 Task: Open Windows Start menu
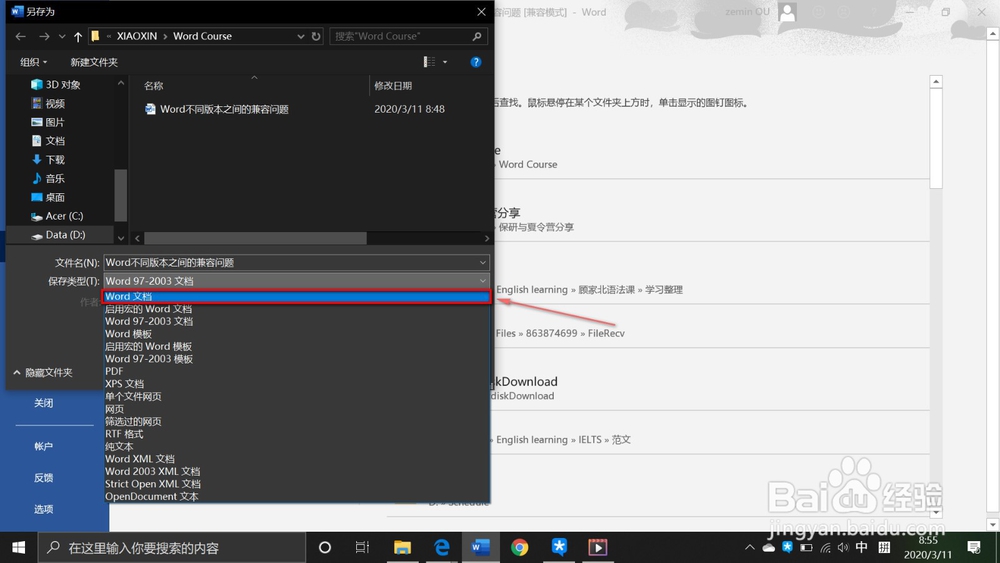coord(18,548)
